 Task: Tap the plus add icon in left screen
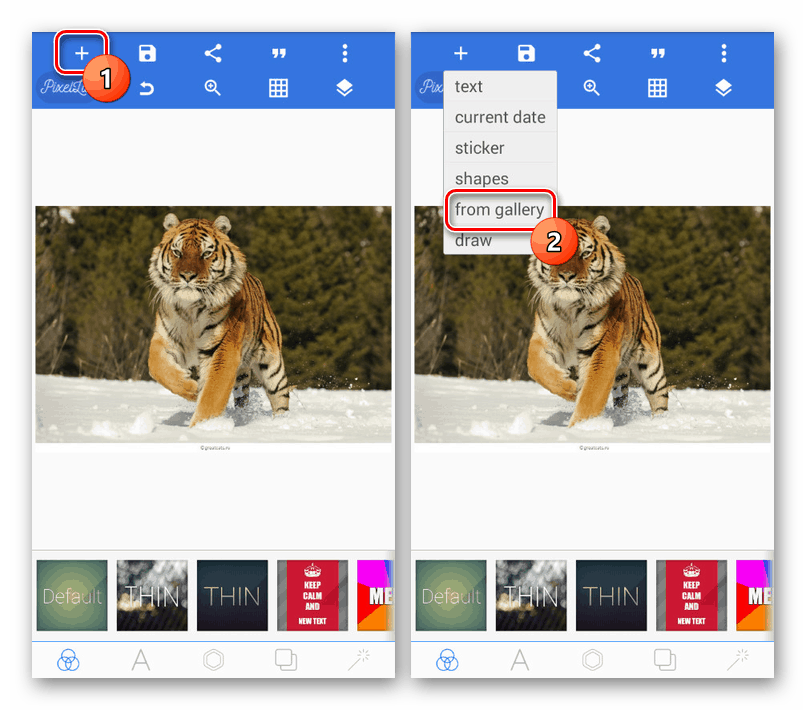(x=81, y=53)
